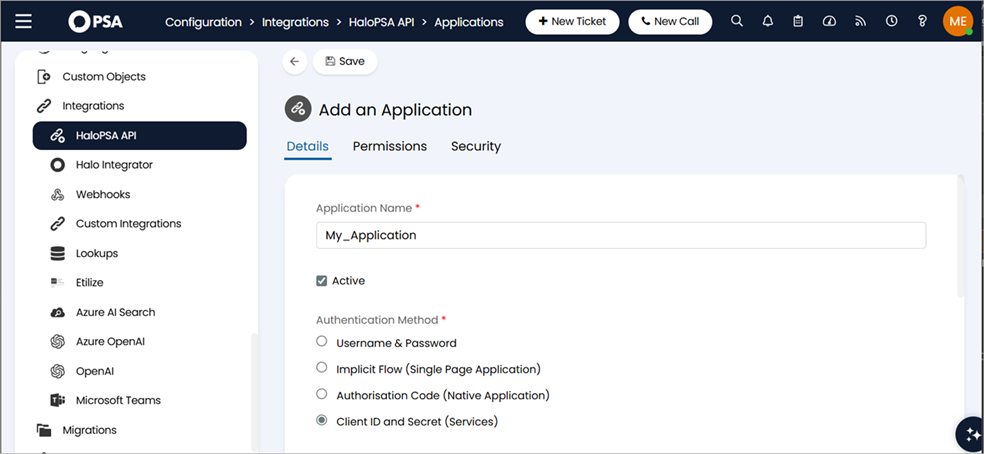Click the Migrations folder icon
Viewport: 984px width, 454px height.
pos(43,430)
